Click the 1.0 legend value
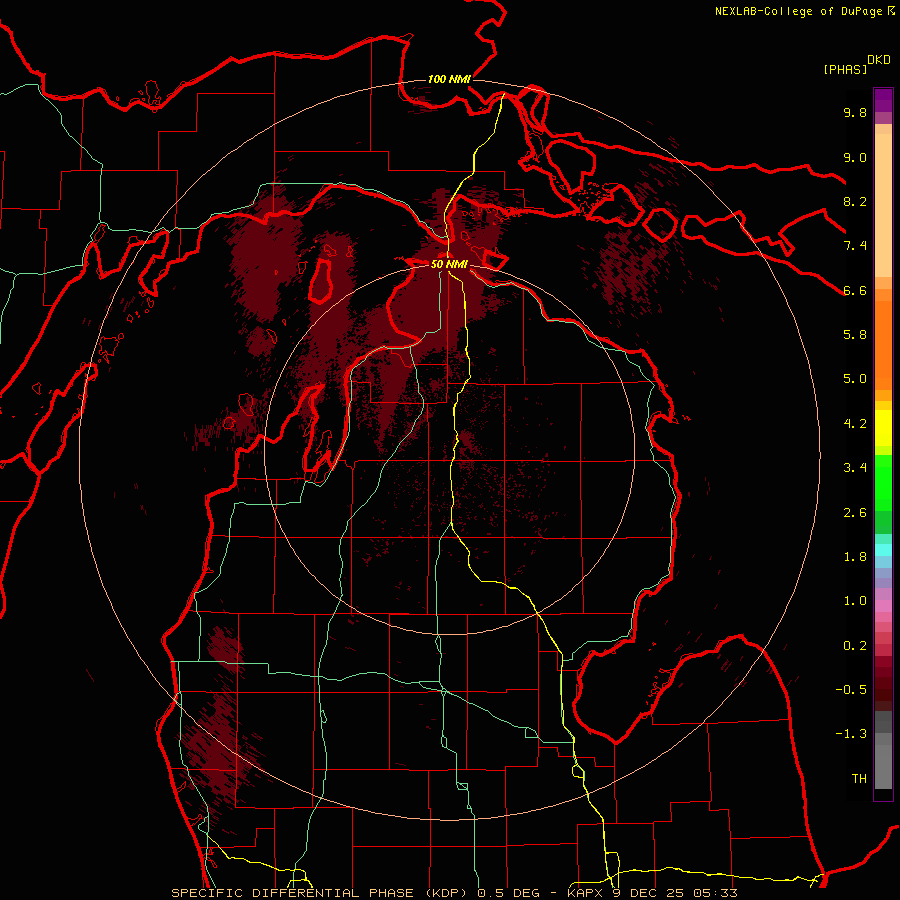Image resolution: width=900 pixels, height=900 pixels. tap(855, 600)
